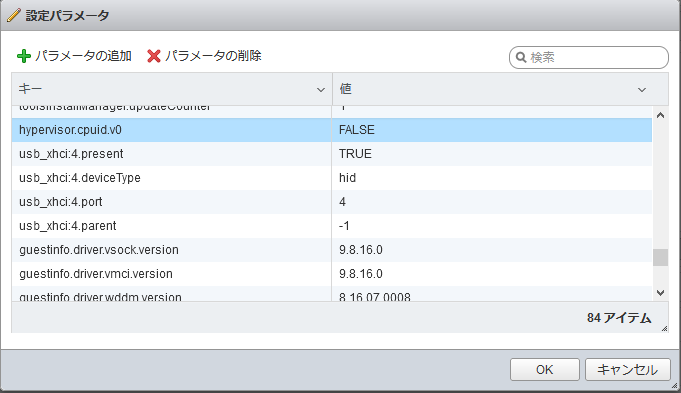
Task: Click scrollbar up arrow
Action: click(x=661, y=115)
